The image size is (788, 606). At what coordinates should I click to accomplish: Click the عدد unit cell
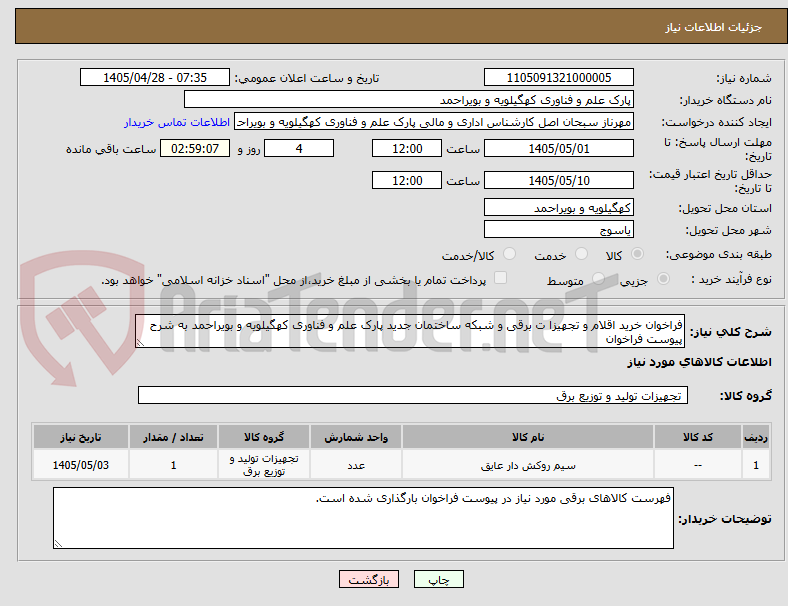[356, 465]
